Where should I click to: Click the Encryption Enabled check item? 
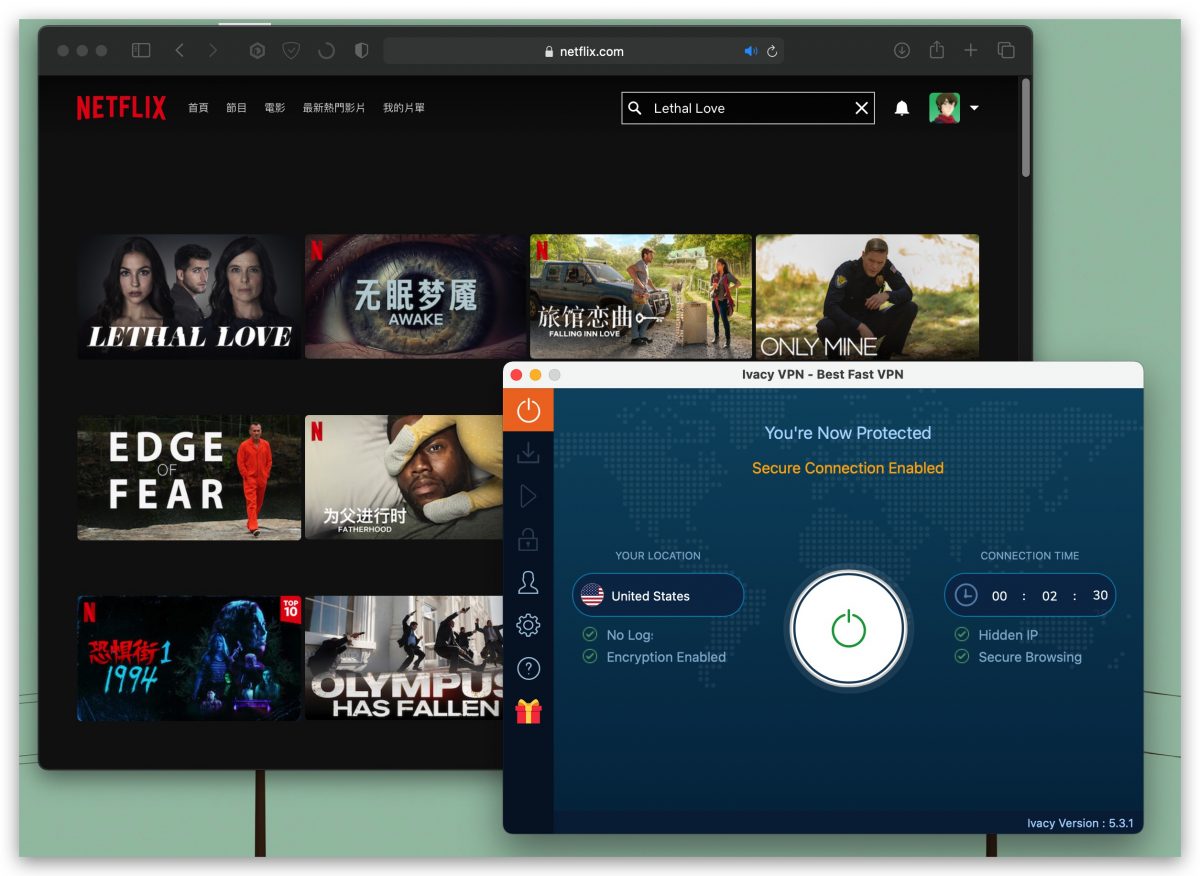pos(654,657)
